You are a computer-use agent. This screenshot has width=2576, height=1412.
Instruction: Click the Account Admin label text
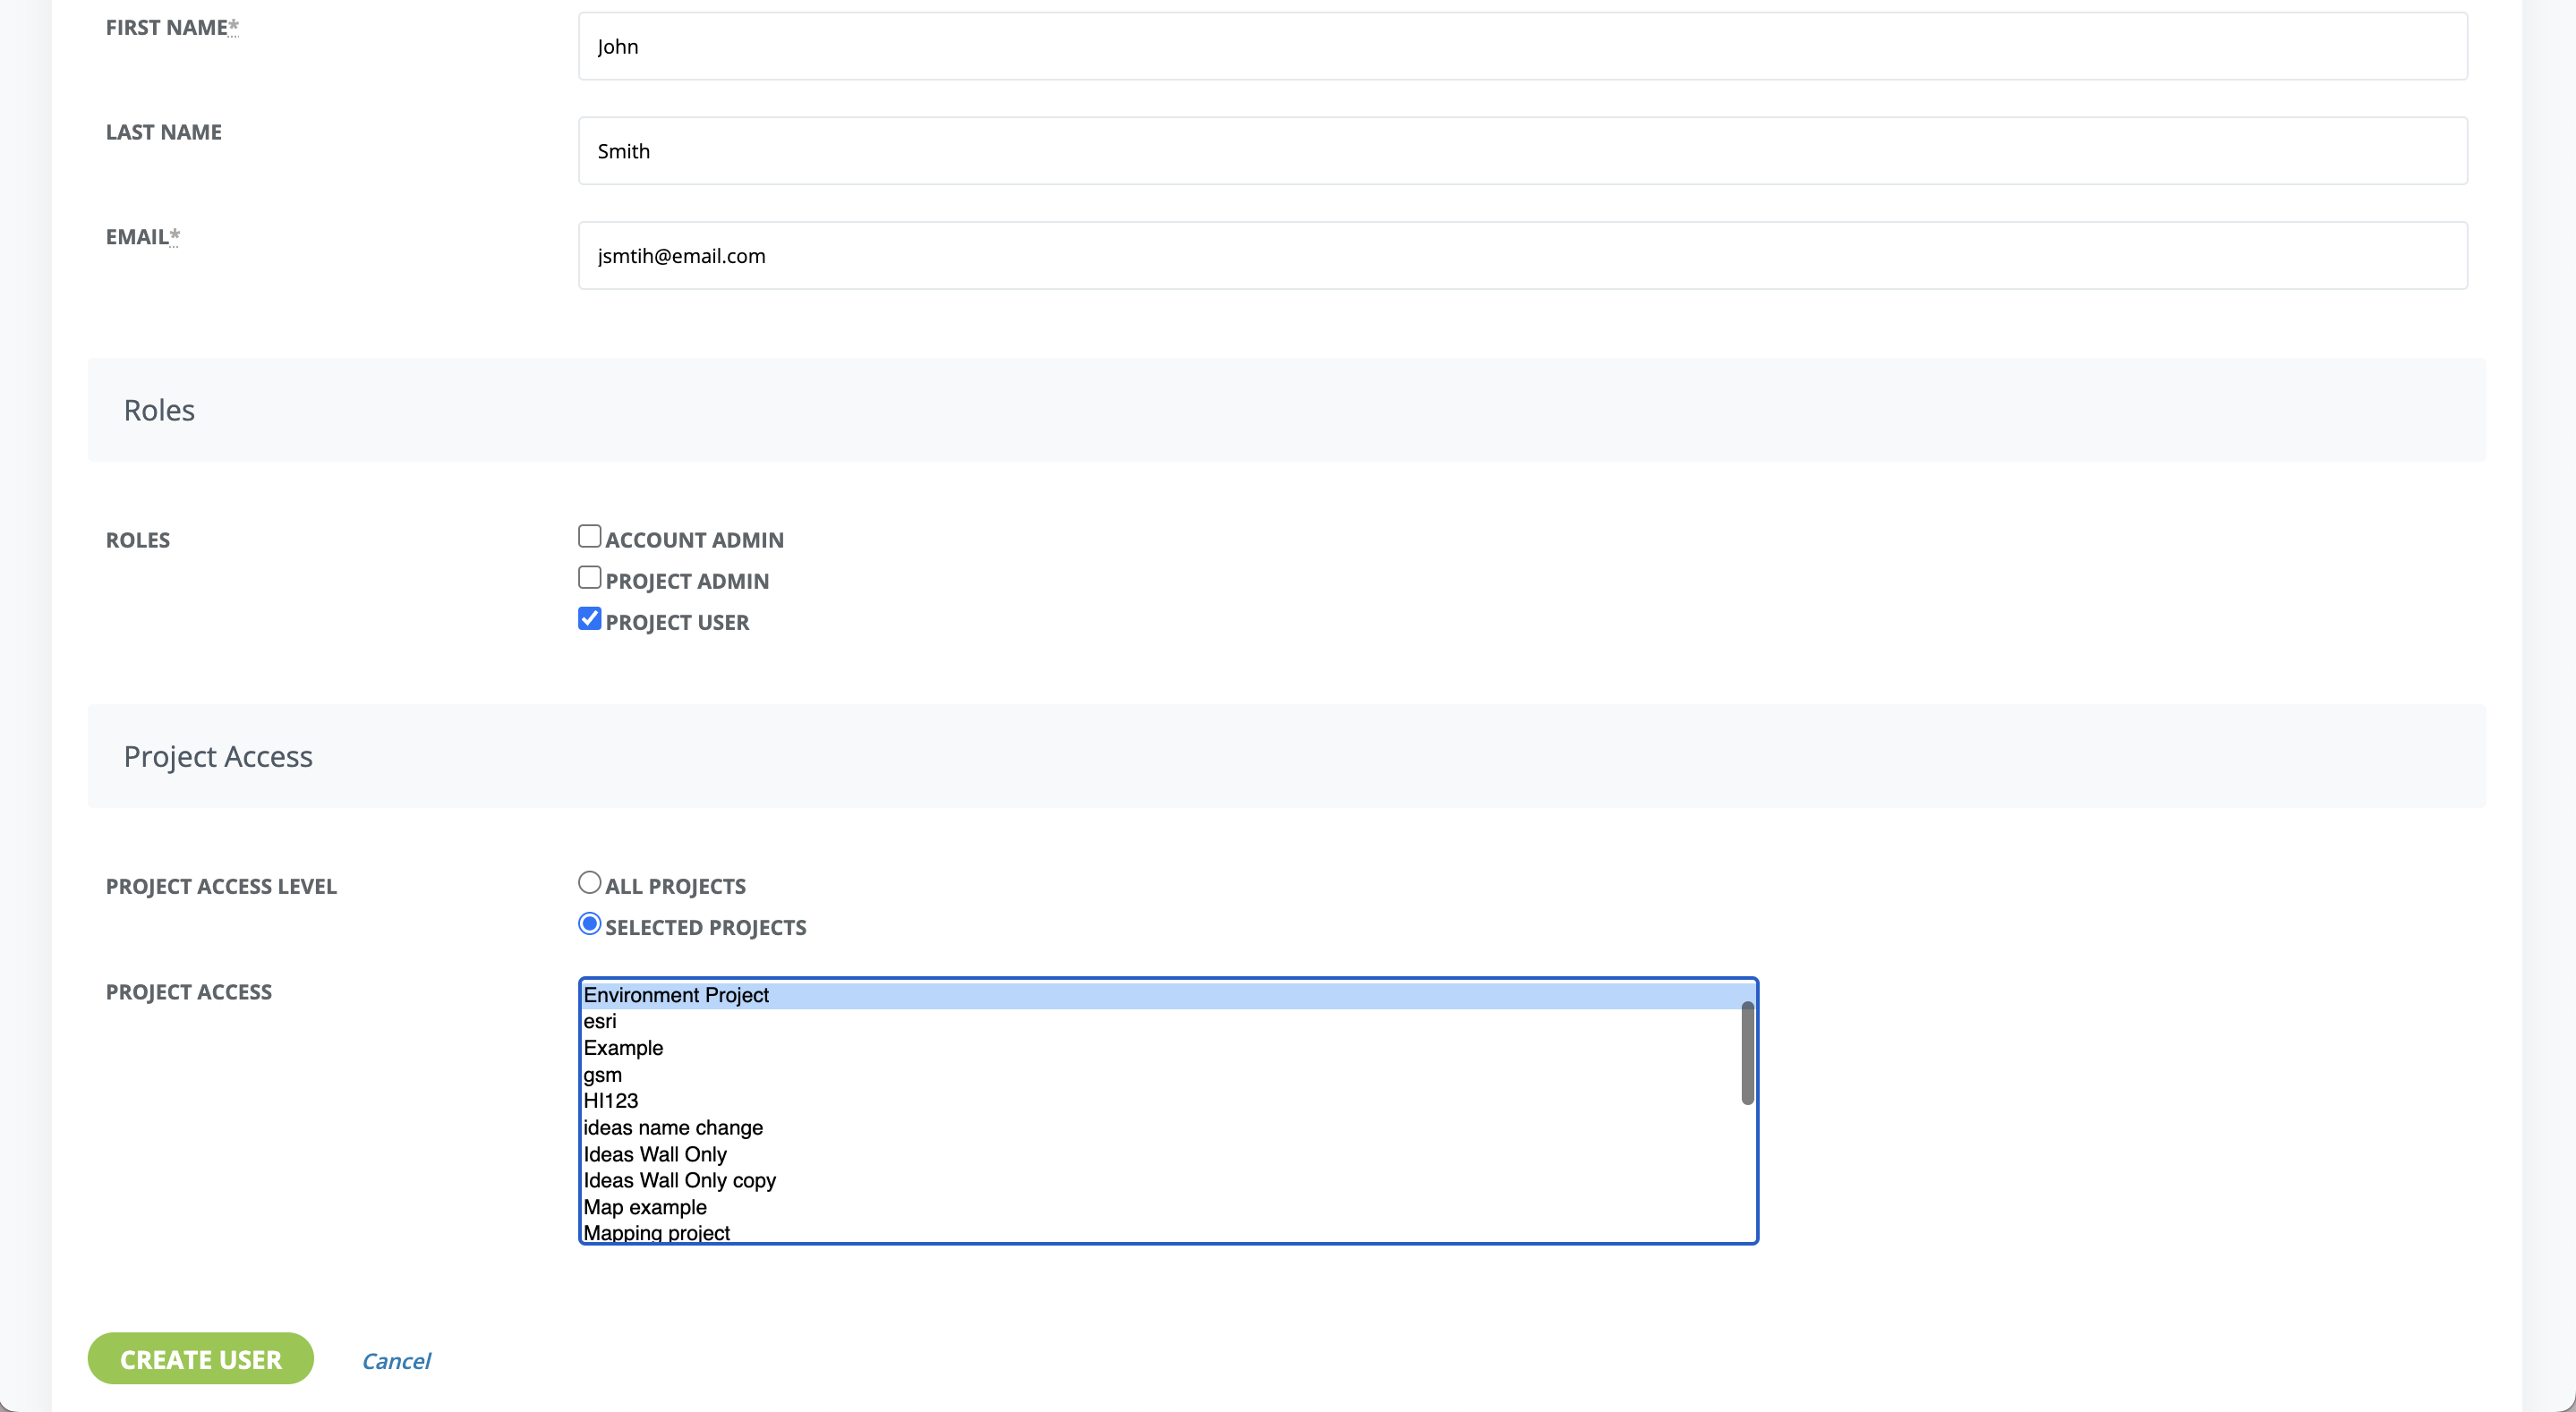(x=694, y=540)
